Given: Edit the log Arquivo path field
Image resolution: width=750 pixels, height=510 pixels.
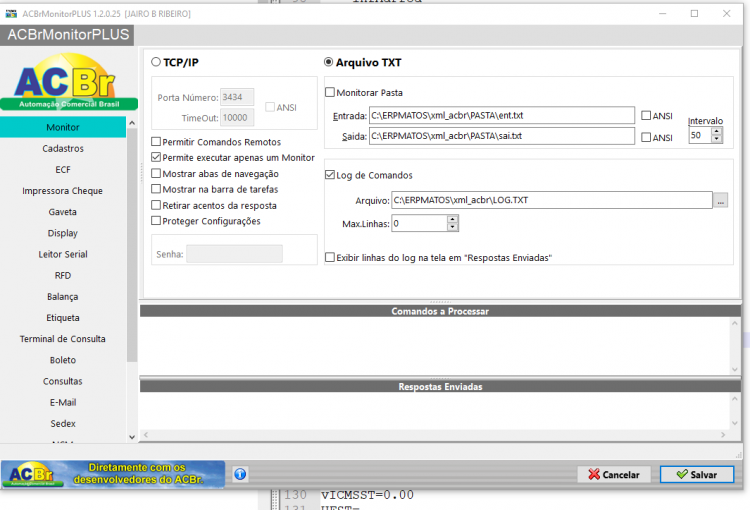Looking at the screenshot, I should (552, 200).
